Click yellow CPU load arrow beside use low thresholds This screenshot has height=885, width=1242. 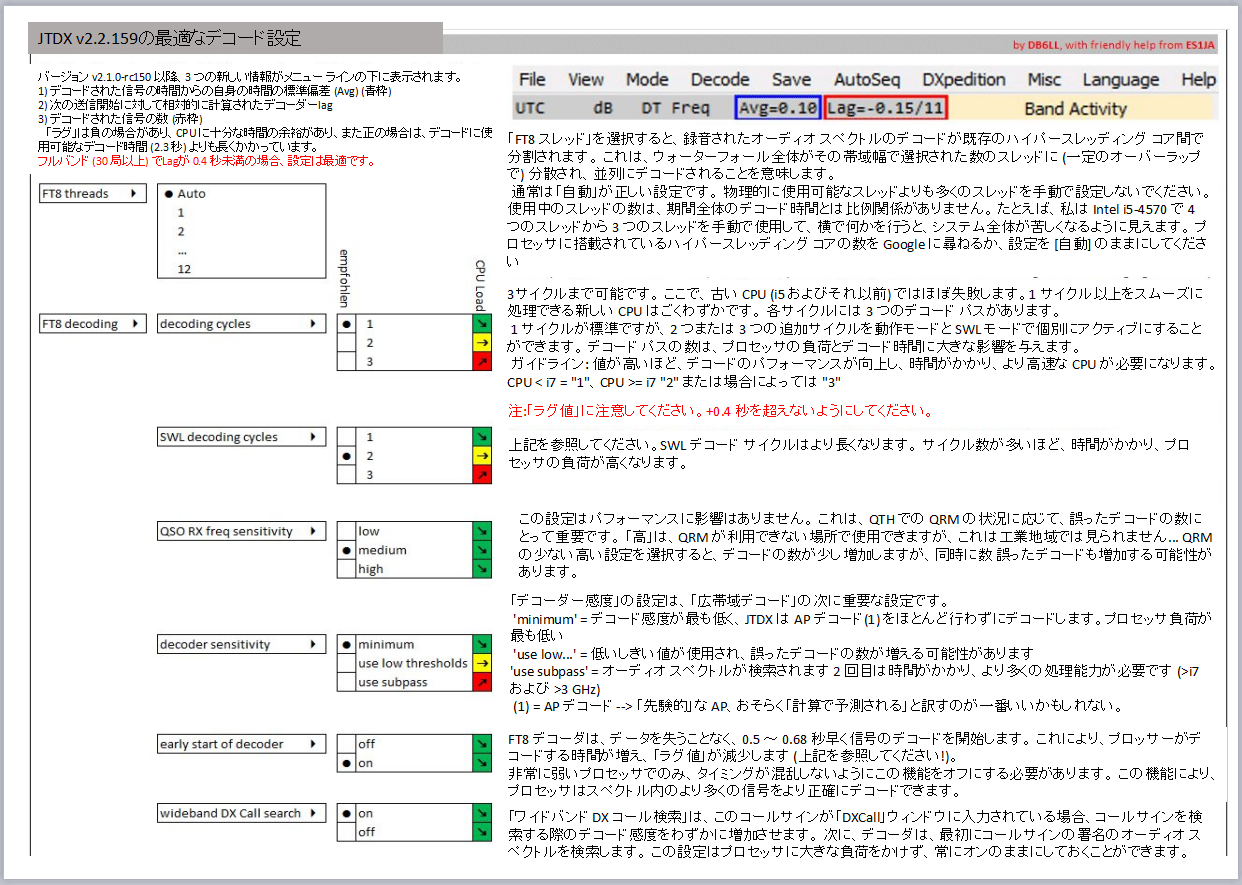[482, 663]
